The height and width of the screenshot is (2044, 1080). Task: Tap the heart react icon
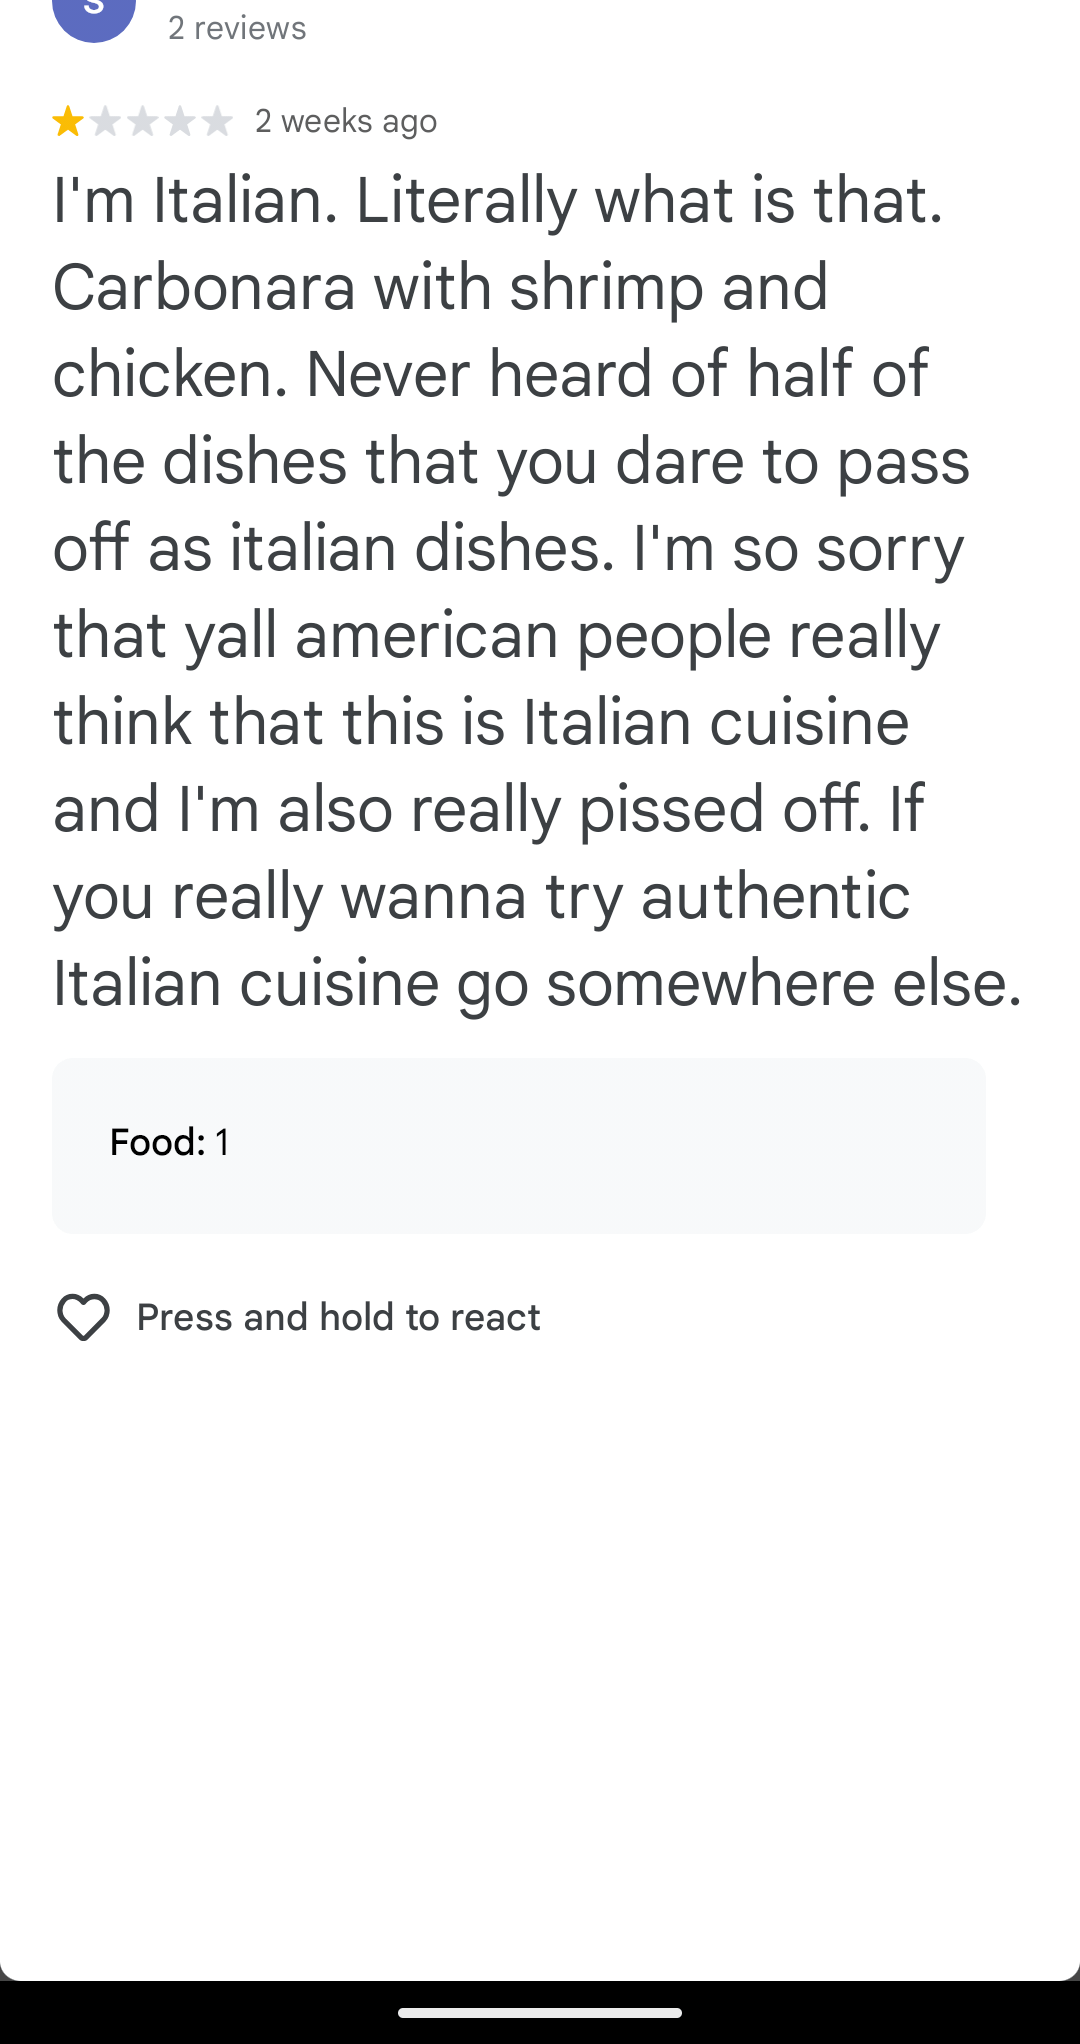[x=83, y=1317]
